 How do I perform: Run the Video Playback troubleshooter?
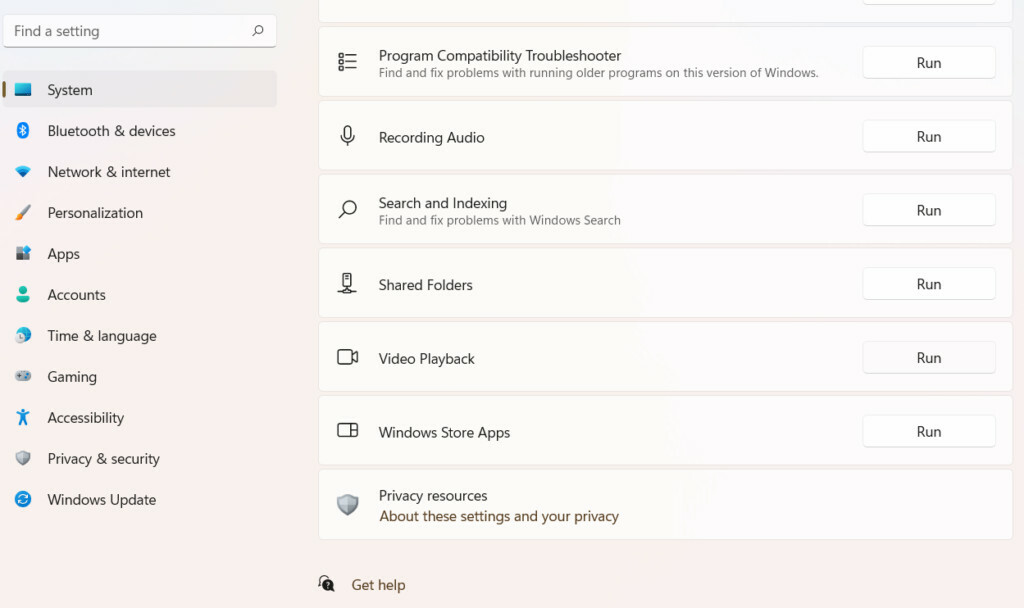(928, 358)
